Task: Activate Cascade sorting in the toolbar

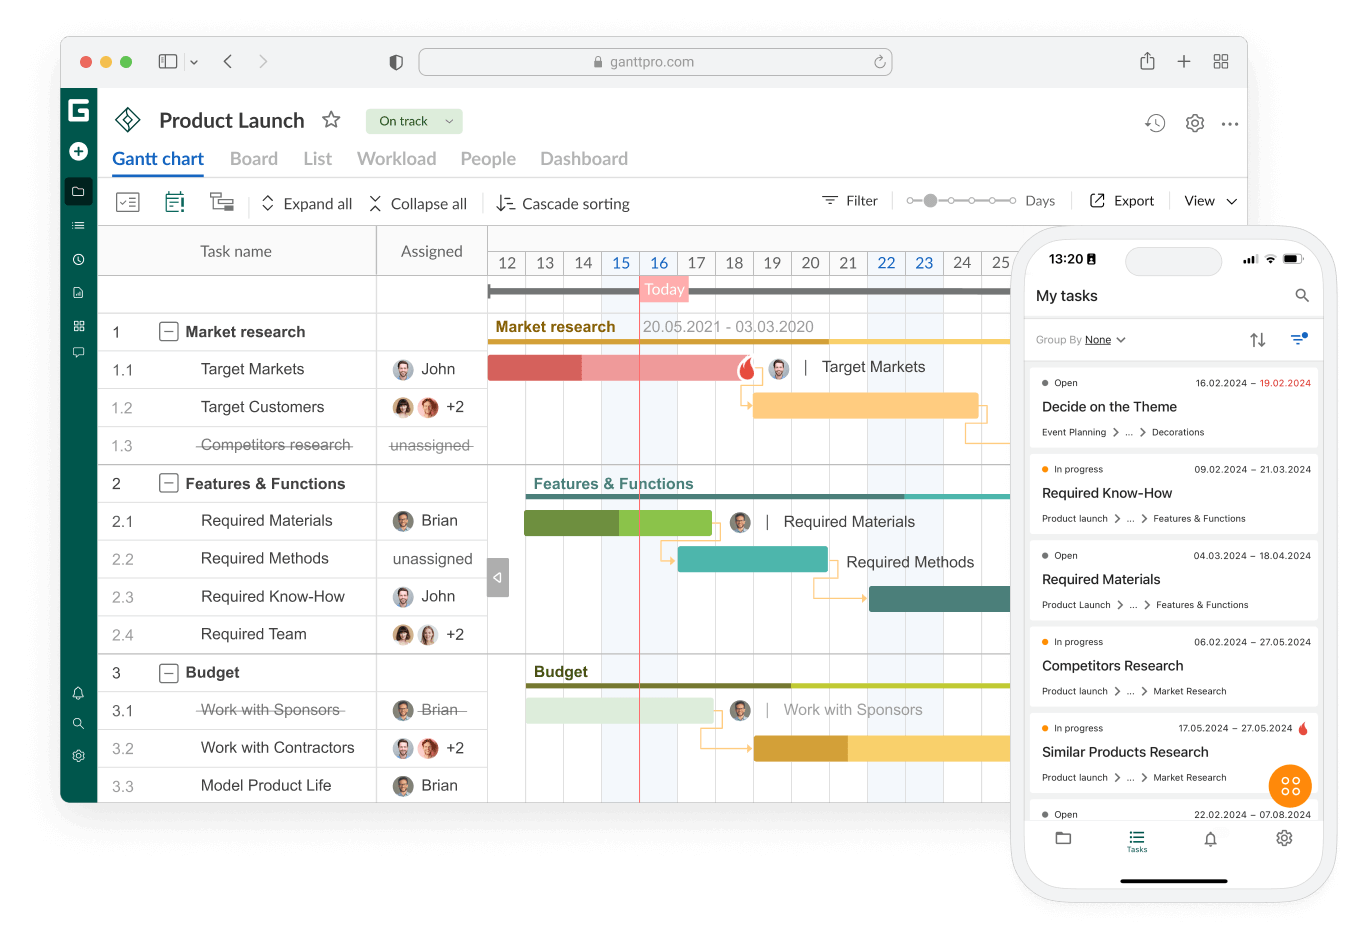Action: coord(562,203)
